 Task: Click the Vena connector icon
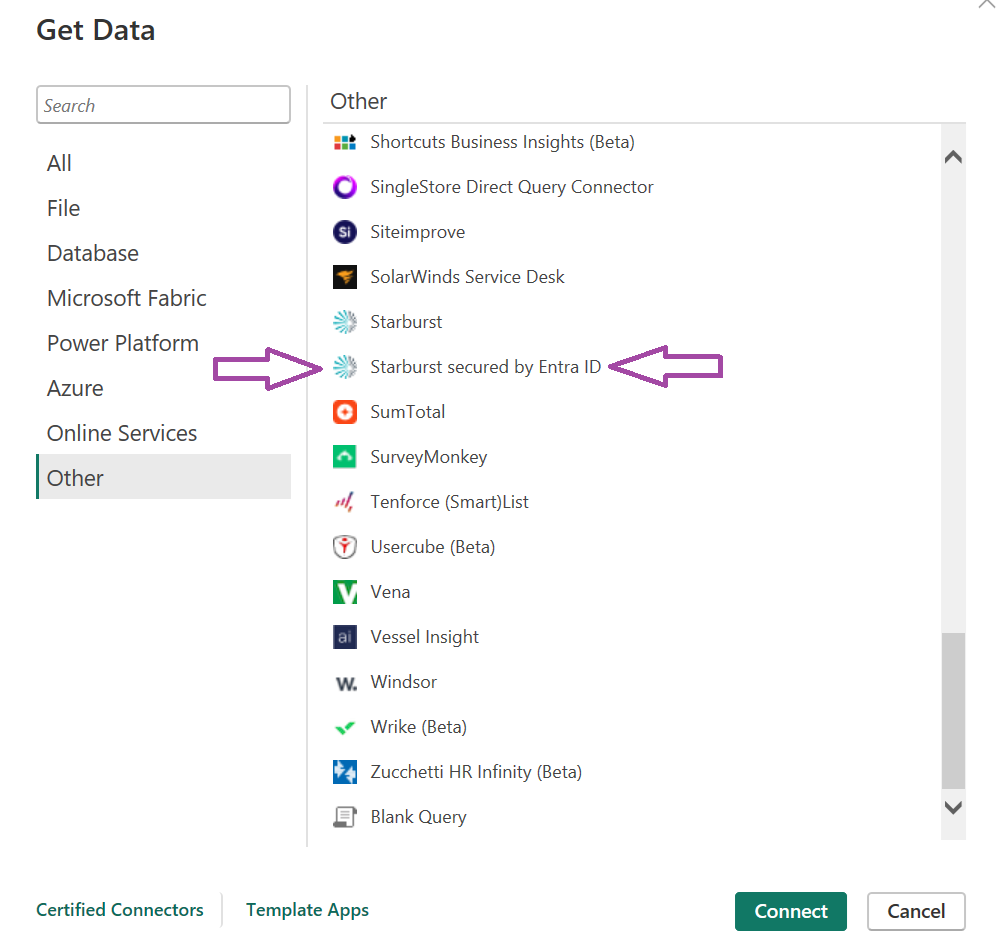pos(345,592)
